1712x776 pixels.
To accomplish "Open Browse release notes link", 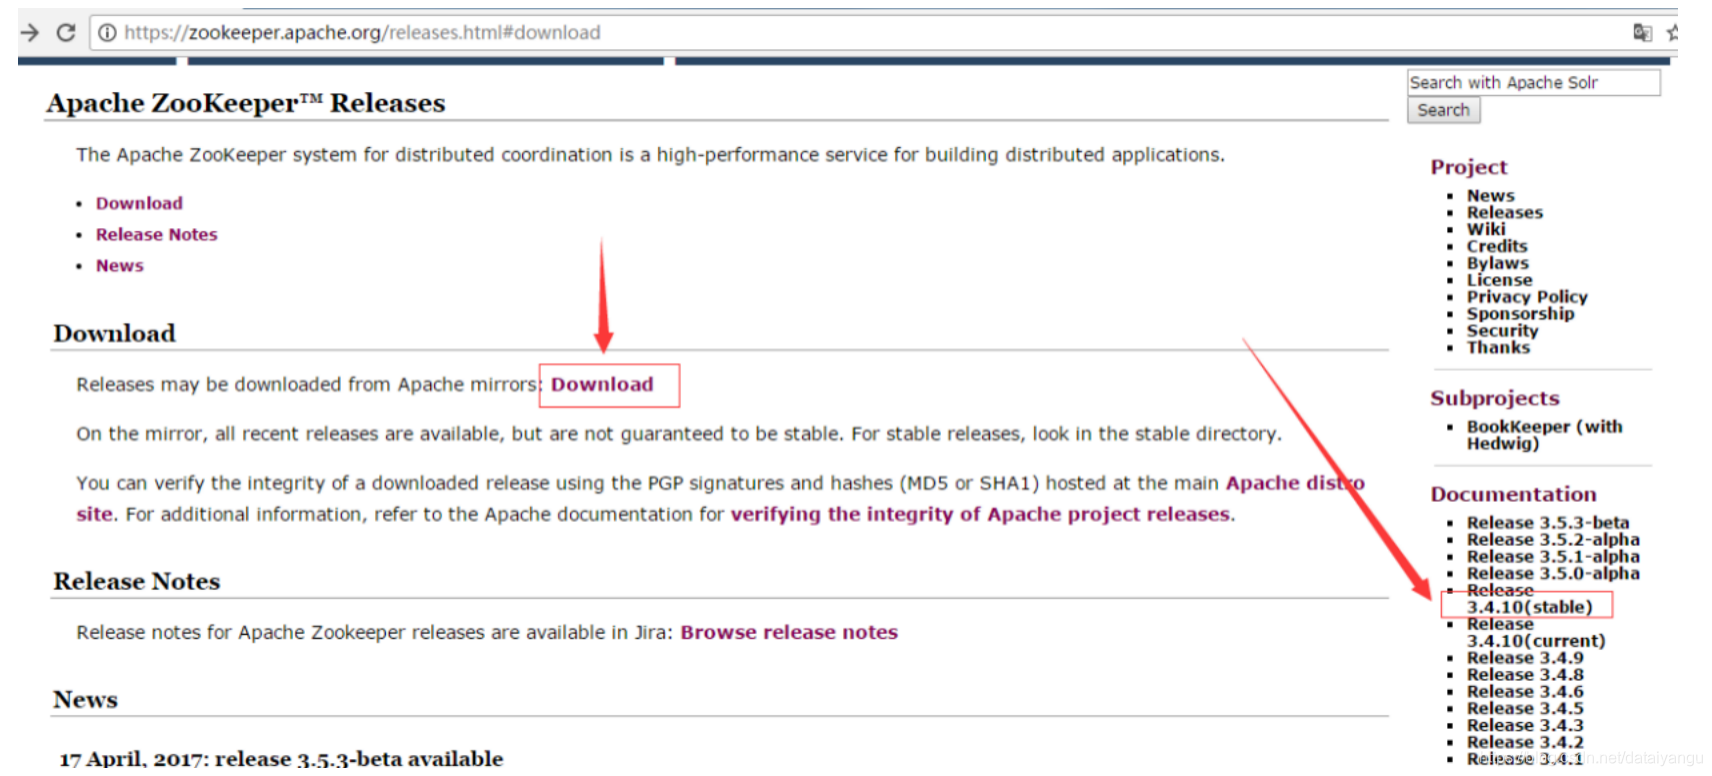I will pos(789,633).
